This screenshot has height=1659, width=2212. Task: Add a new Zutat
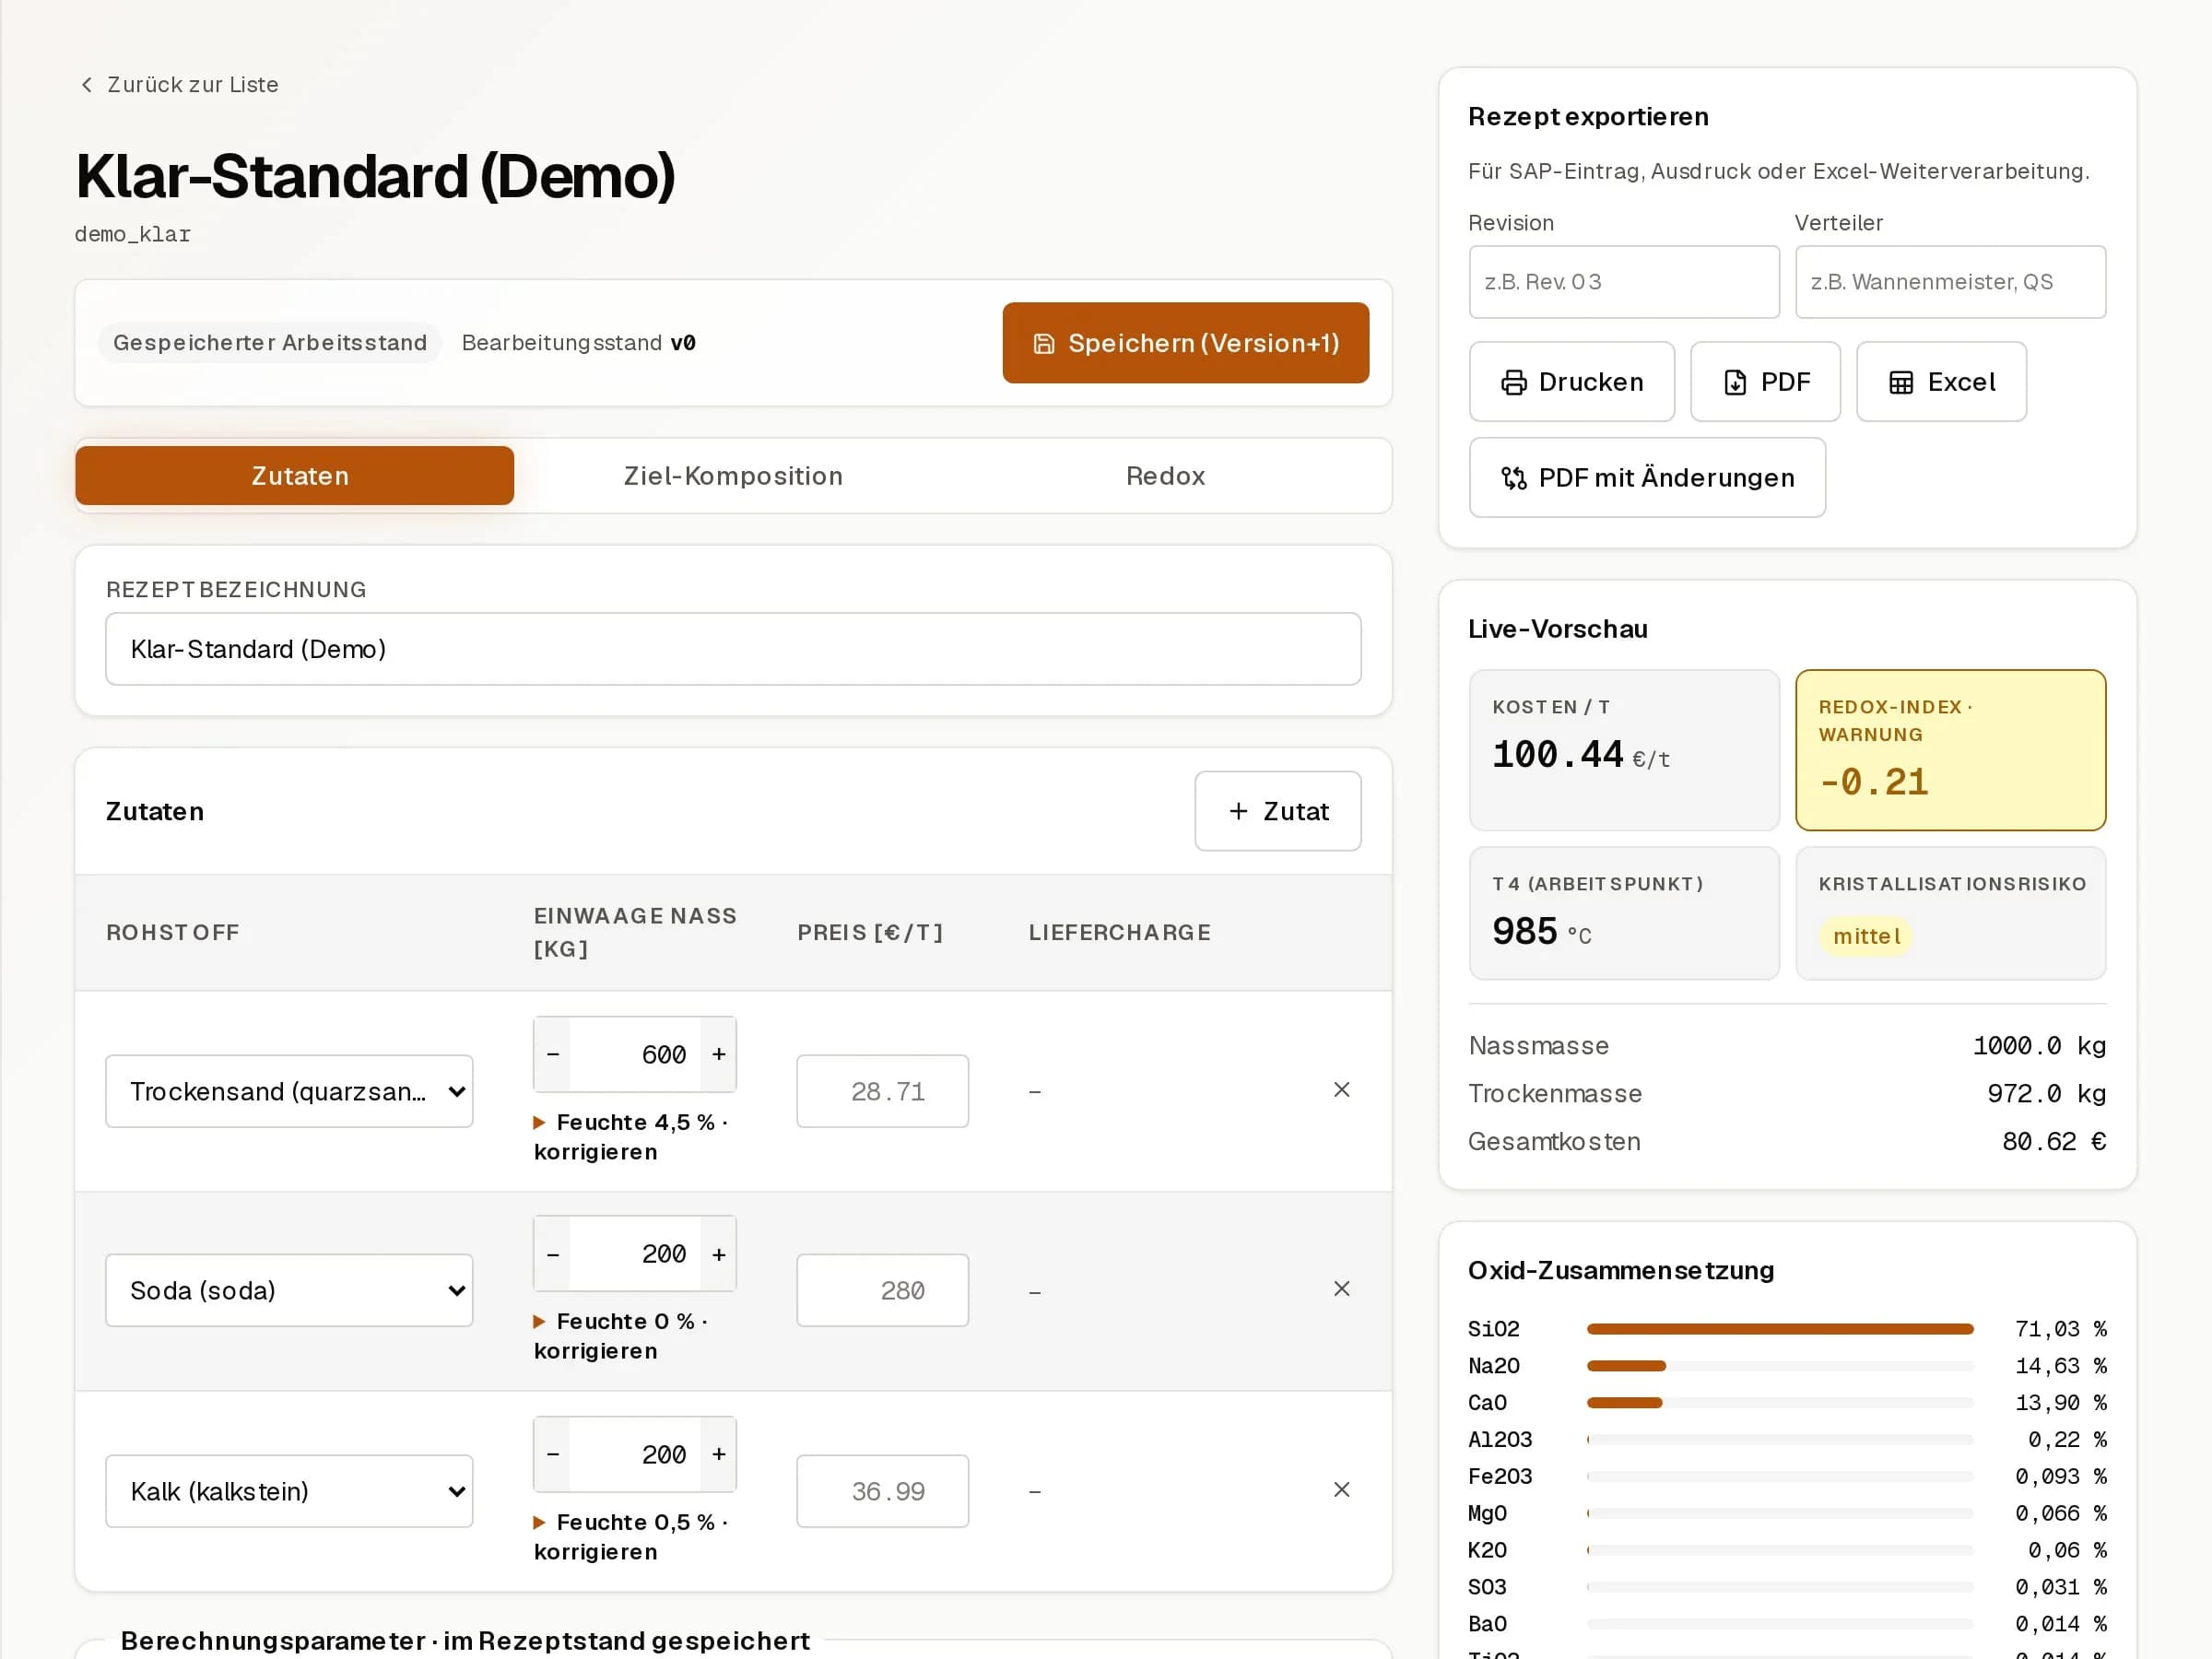point(1277,811)
